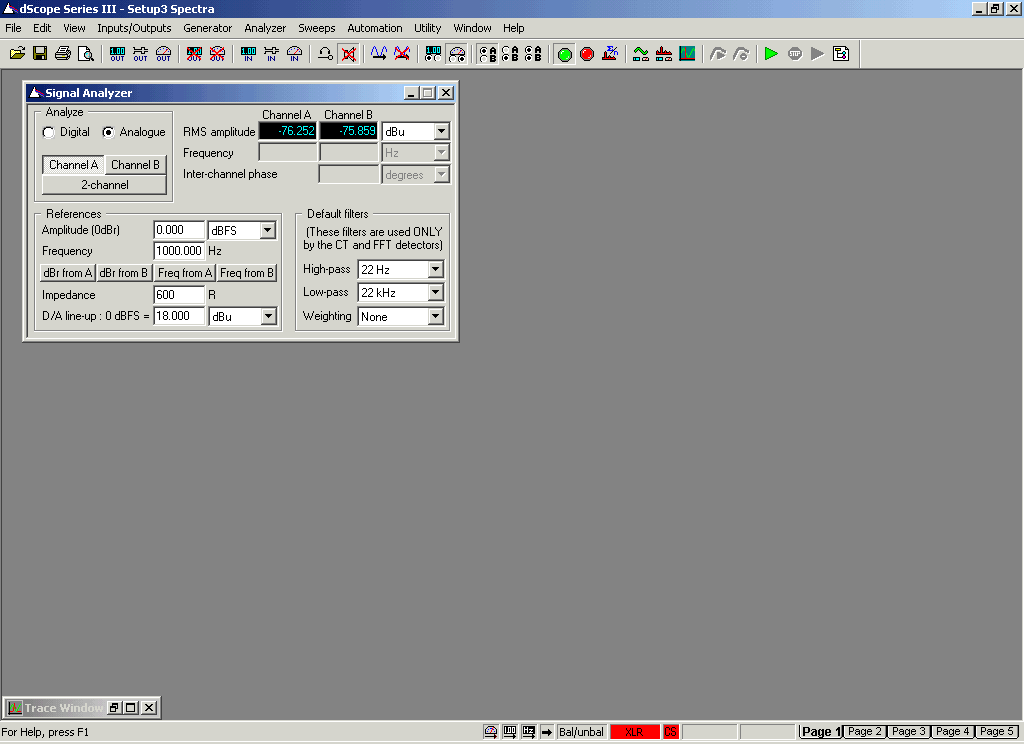Click the connector IN toolbar icon
The height and width of the screenshot is (744, 1024).
271,54
